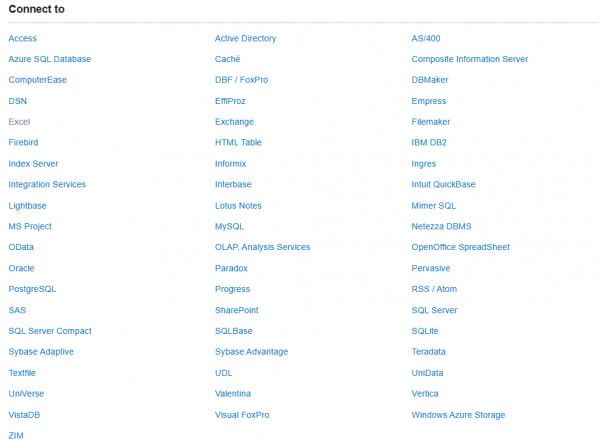Select the SQLBase link
This screenshot has width=600, height=444.
click(233, 331)
